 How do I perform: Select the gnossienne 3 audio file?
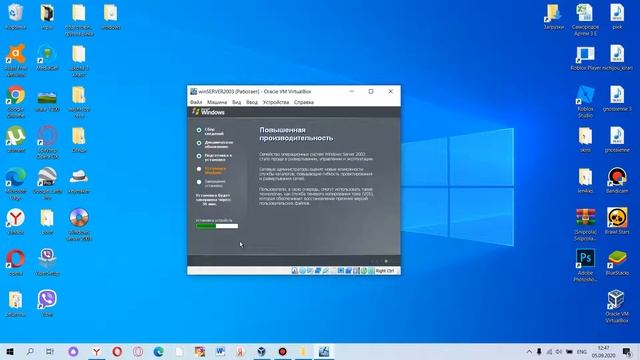(617, 99)
